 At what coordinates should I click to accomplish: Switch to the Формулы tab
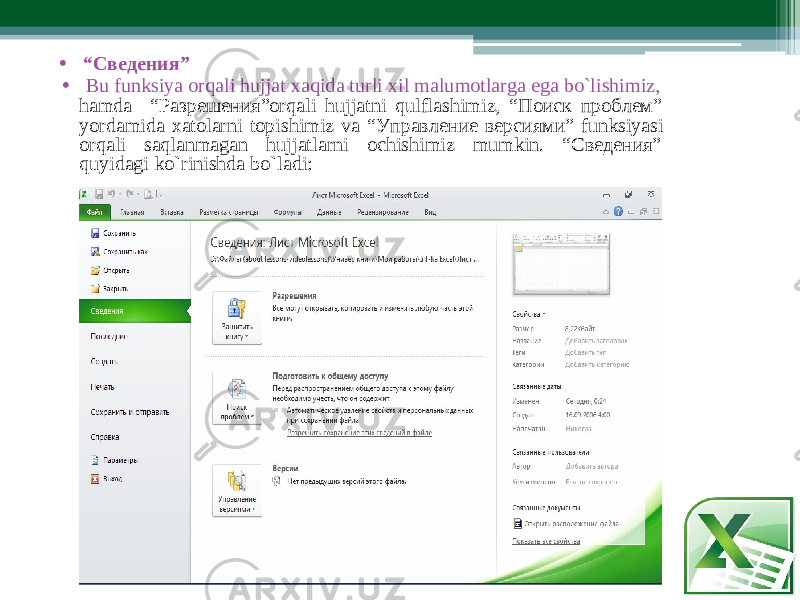click(287, 212)
